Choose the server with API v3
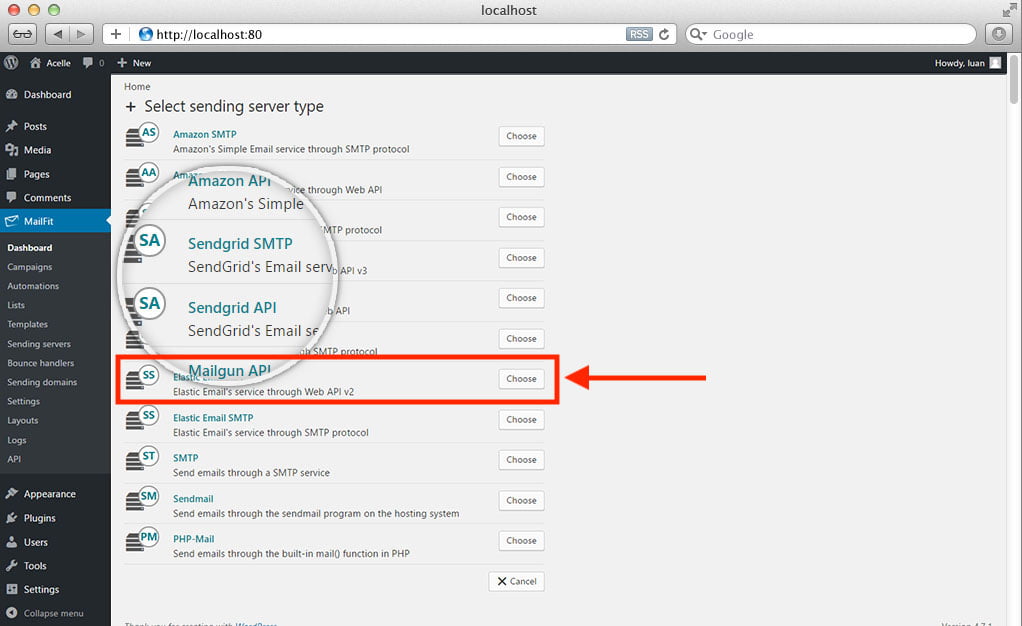Image resolution: width=1022 pixels, height=626 pixels. tap(521, 258)
